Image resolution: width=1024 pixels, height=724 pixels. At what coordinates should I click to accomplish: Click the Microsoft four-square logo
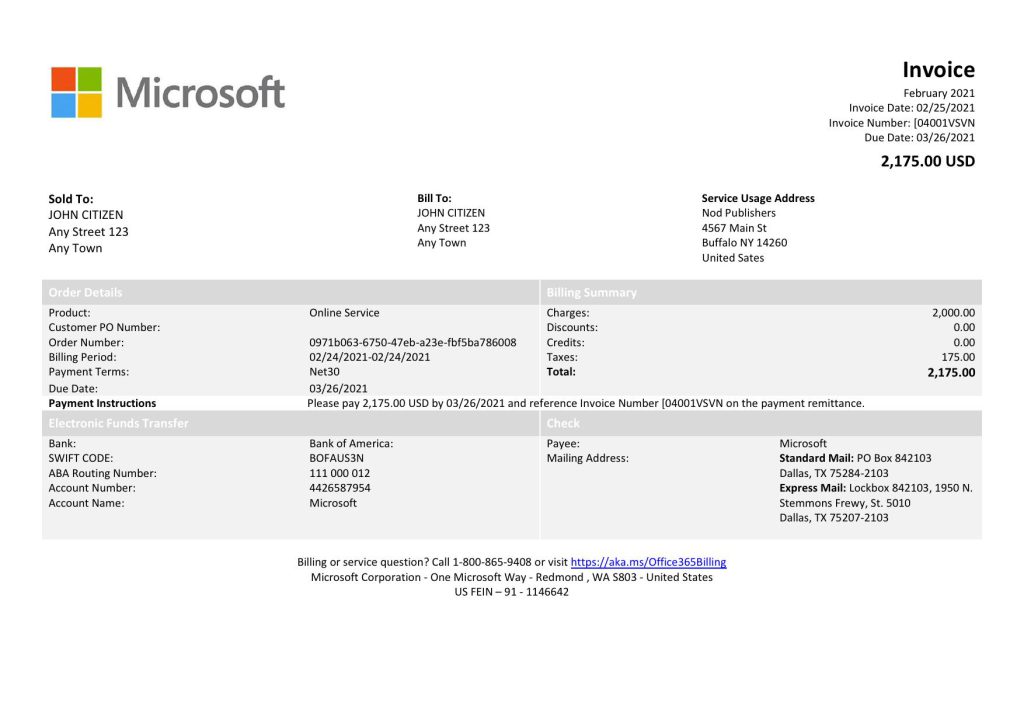[77, 93]
